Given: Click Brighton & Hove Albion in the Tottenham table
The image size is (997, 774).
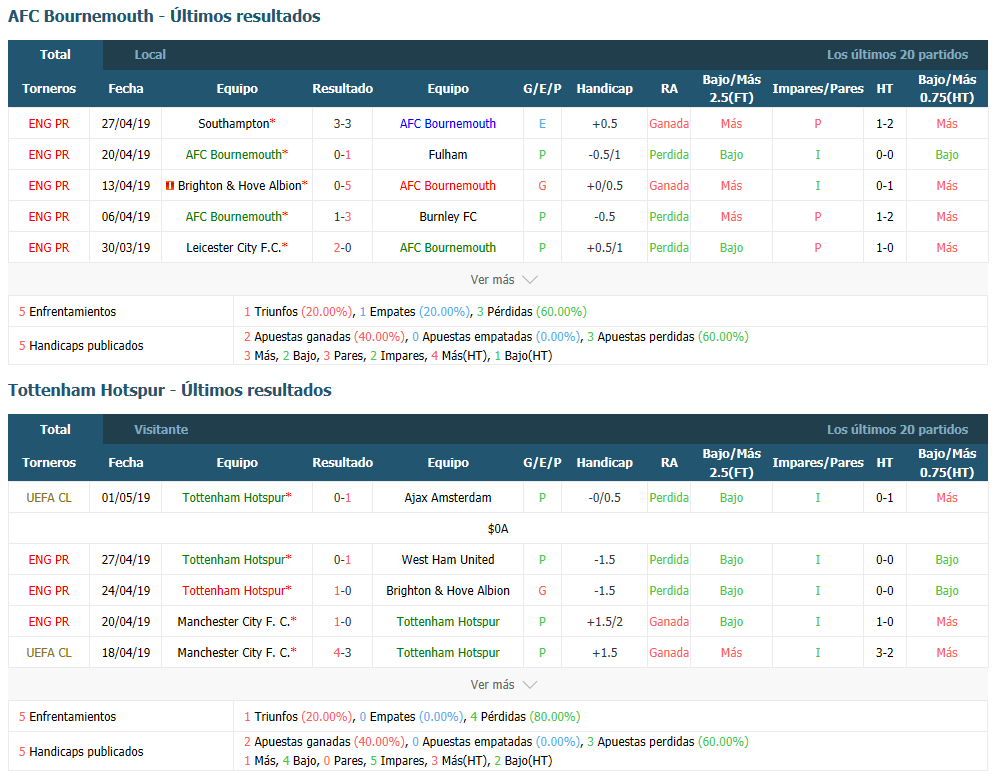Looking at the screenshot, I should (448, 591).
